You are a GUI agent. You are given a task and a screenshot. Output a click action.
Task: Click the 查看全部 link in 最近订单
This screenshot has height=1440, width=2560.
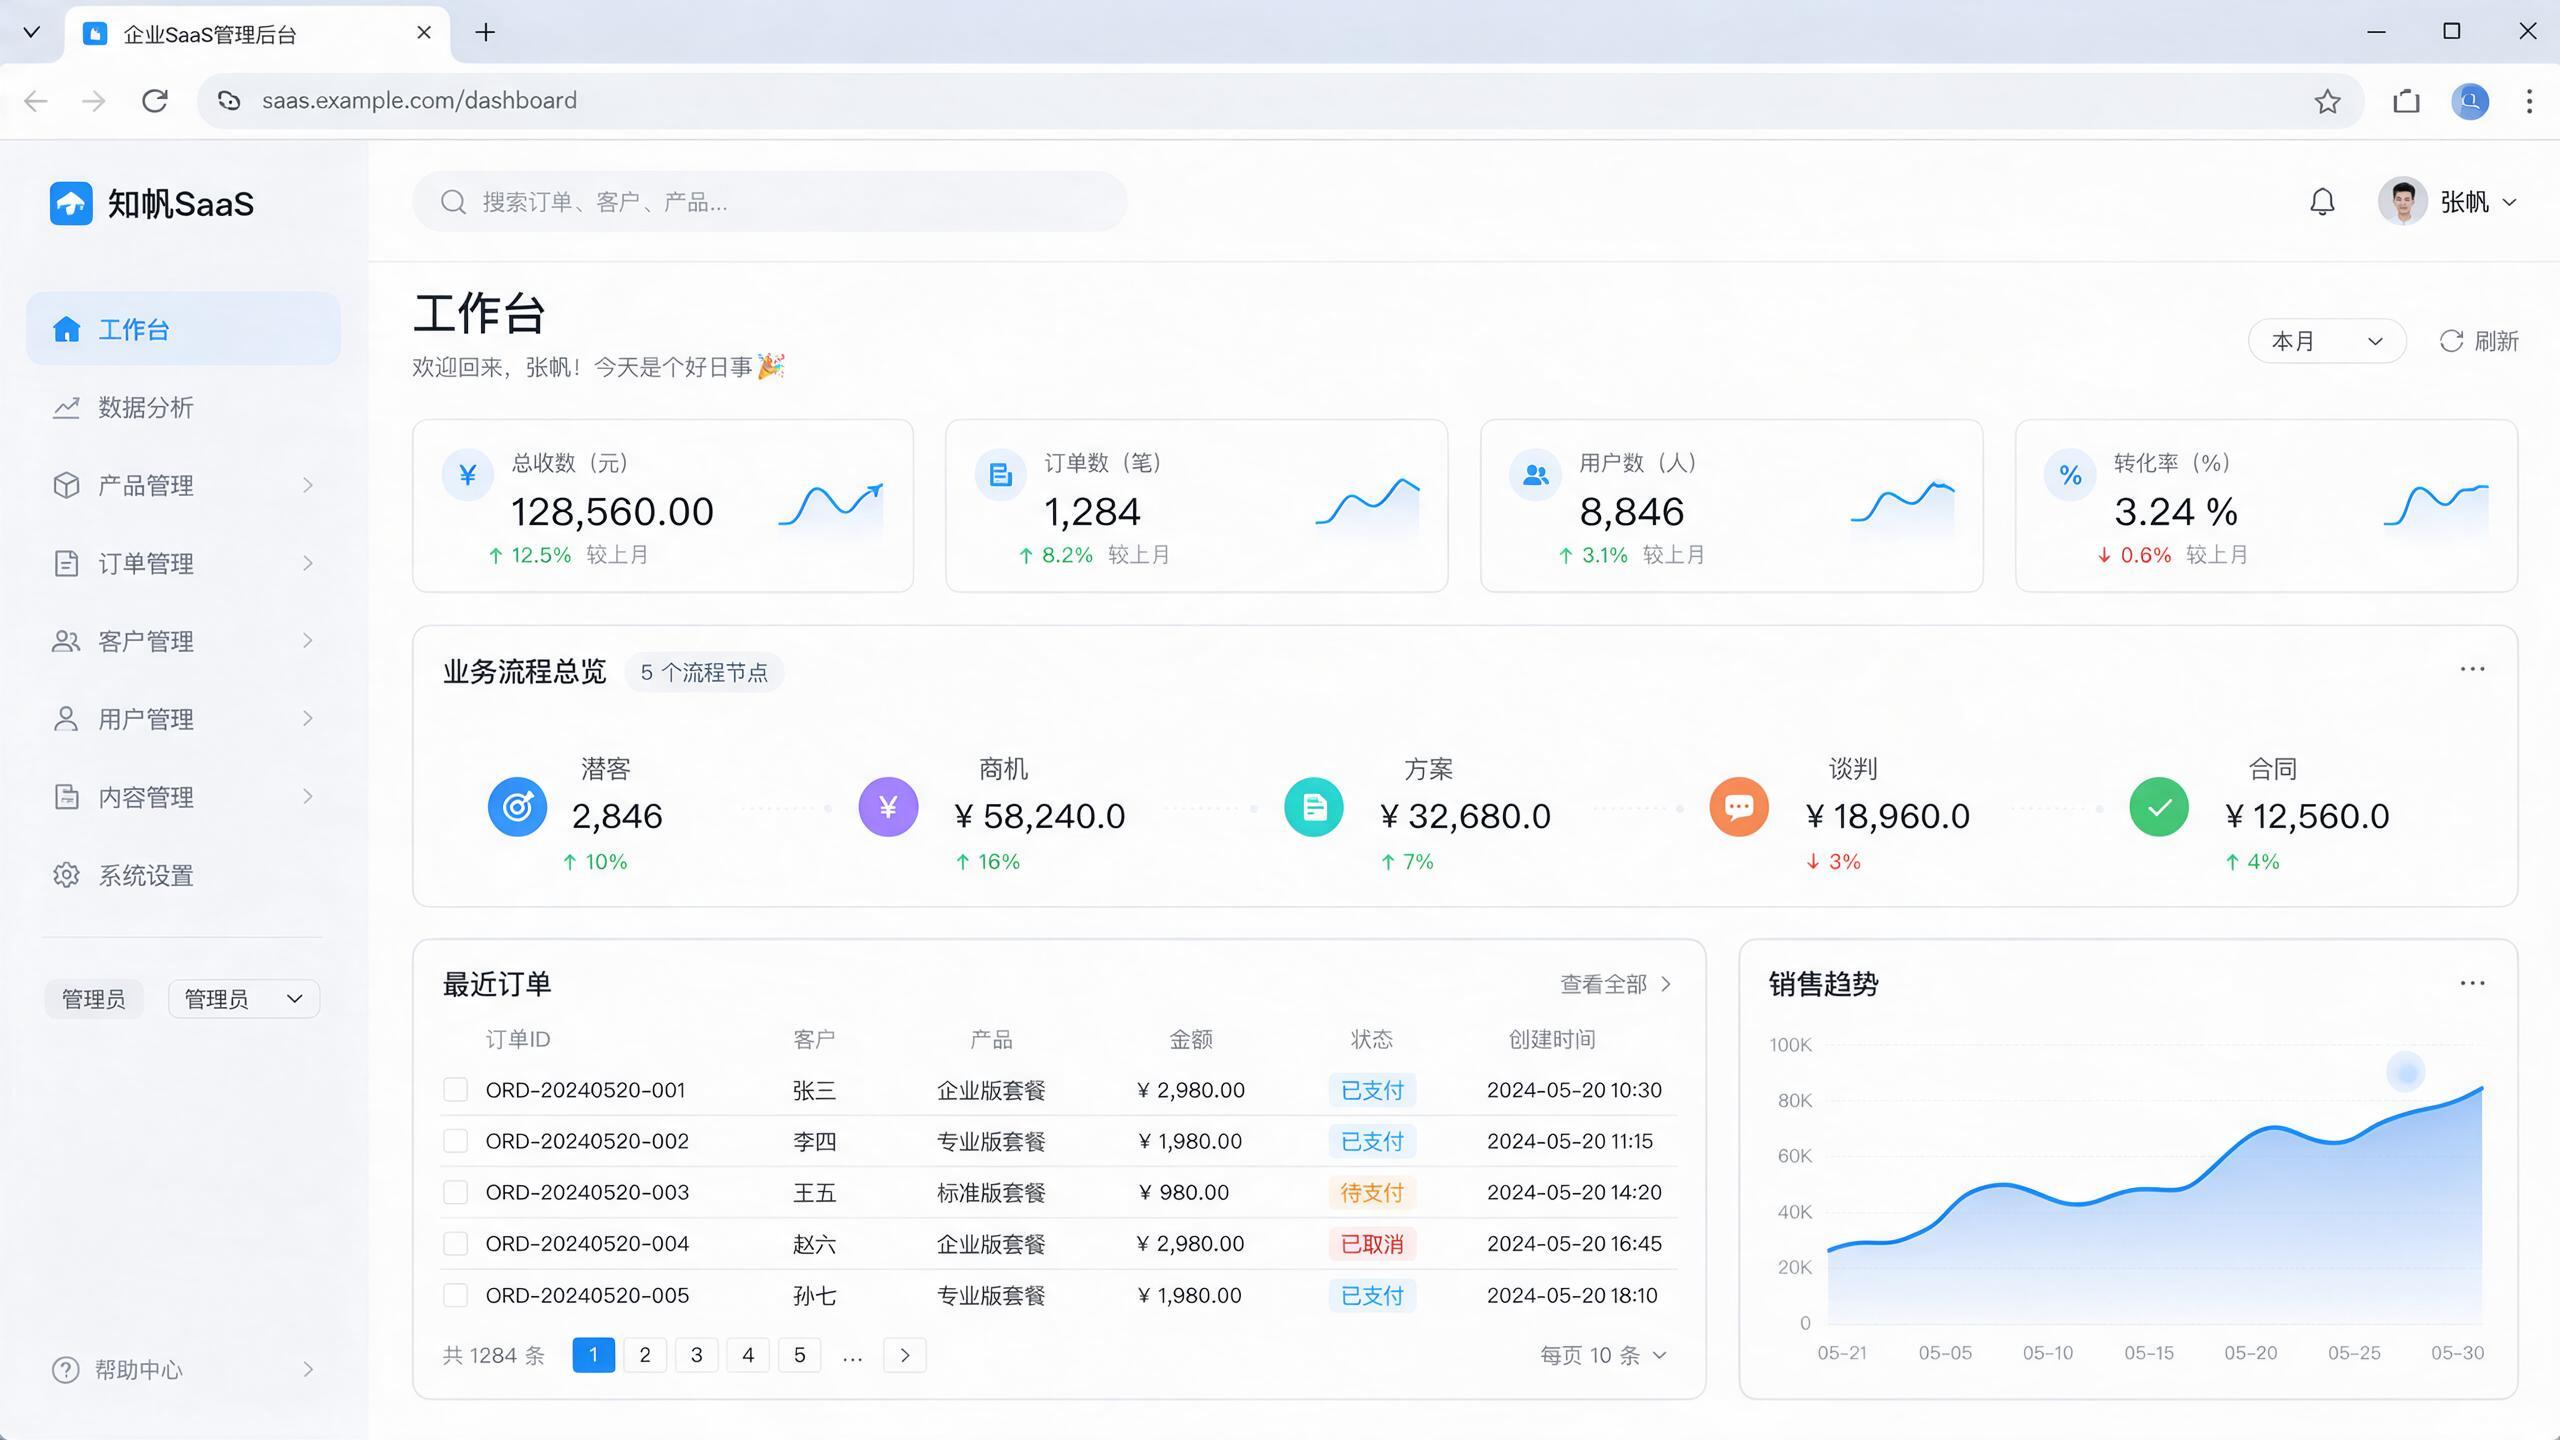click(1616, 984)
